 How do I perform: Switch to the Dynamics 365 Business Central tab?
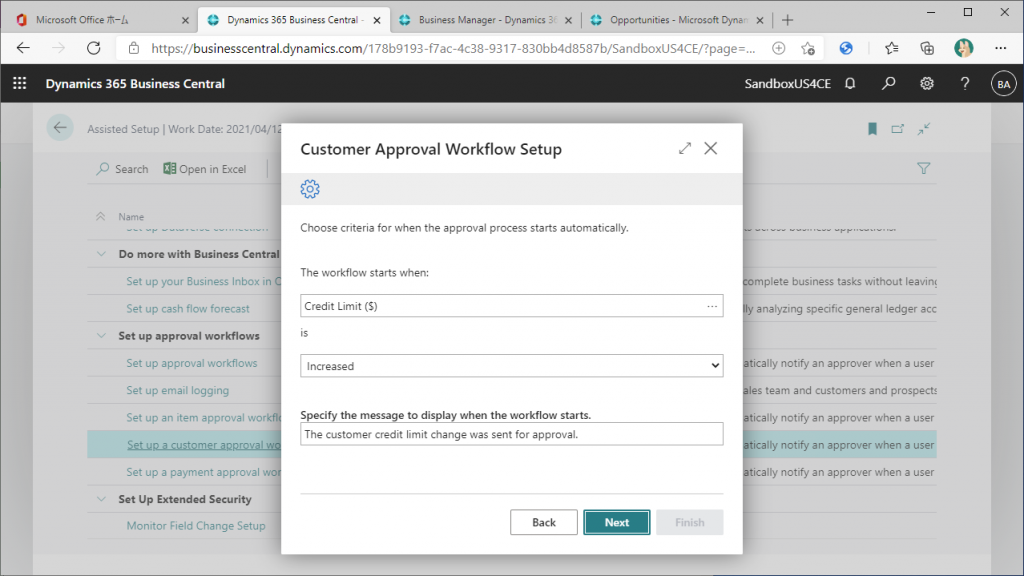tap(294, 20)
